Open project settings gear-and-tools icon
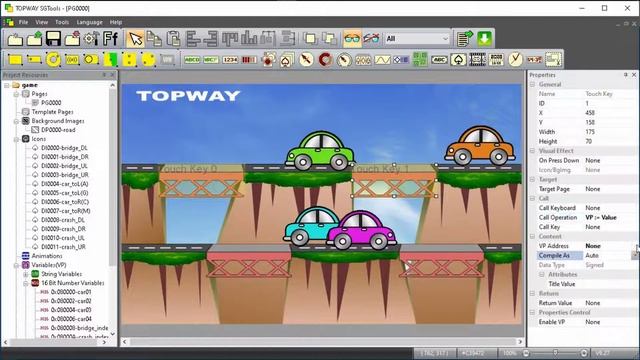The image size is (640, 360). tap(91, 39)
